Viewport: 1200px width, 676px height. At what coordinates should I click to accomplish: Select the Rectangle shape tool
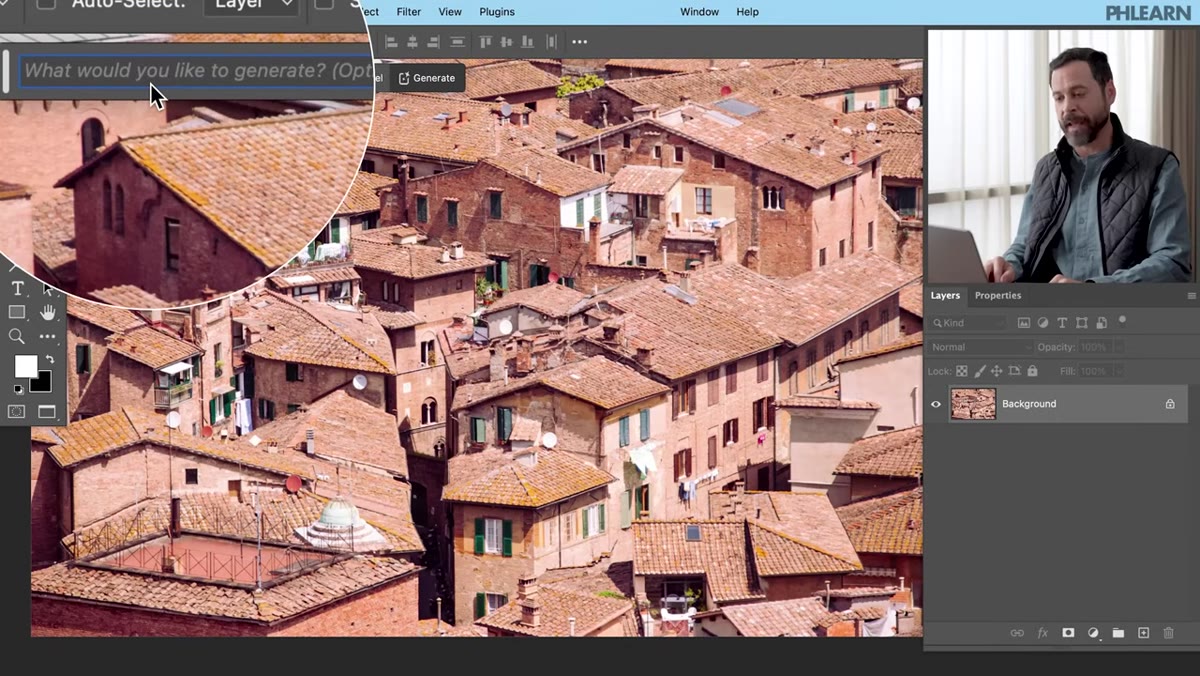pyautogui.click(x=17, y=313)
